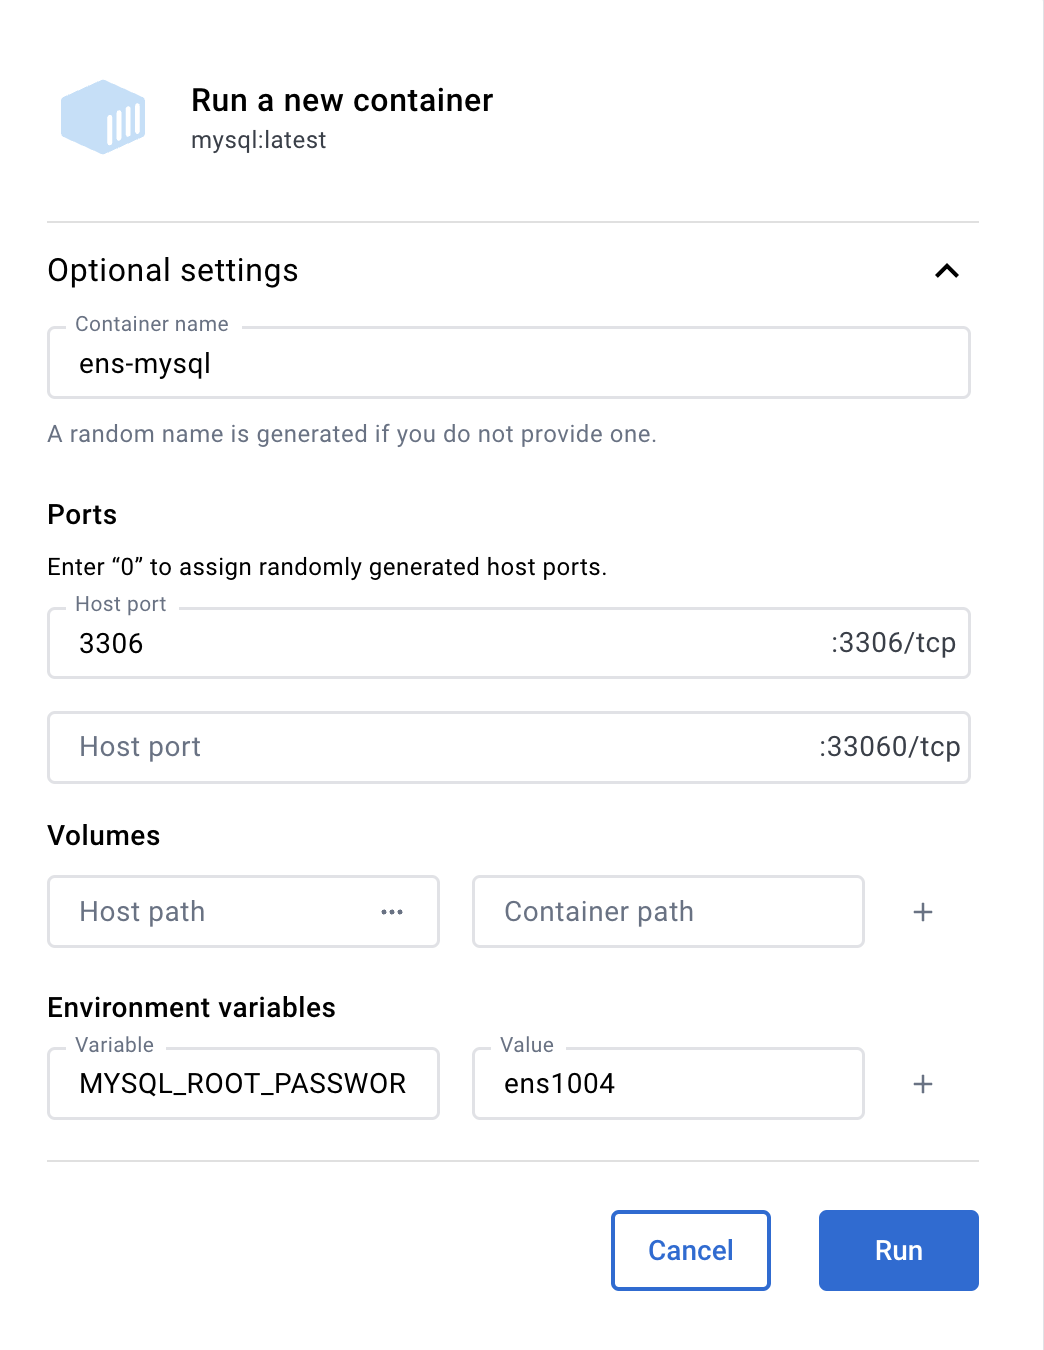Click the :3306/tcp port suffix label
1044x1350 pixels.
[x=893, y=643]
